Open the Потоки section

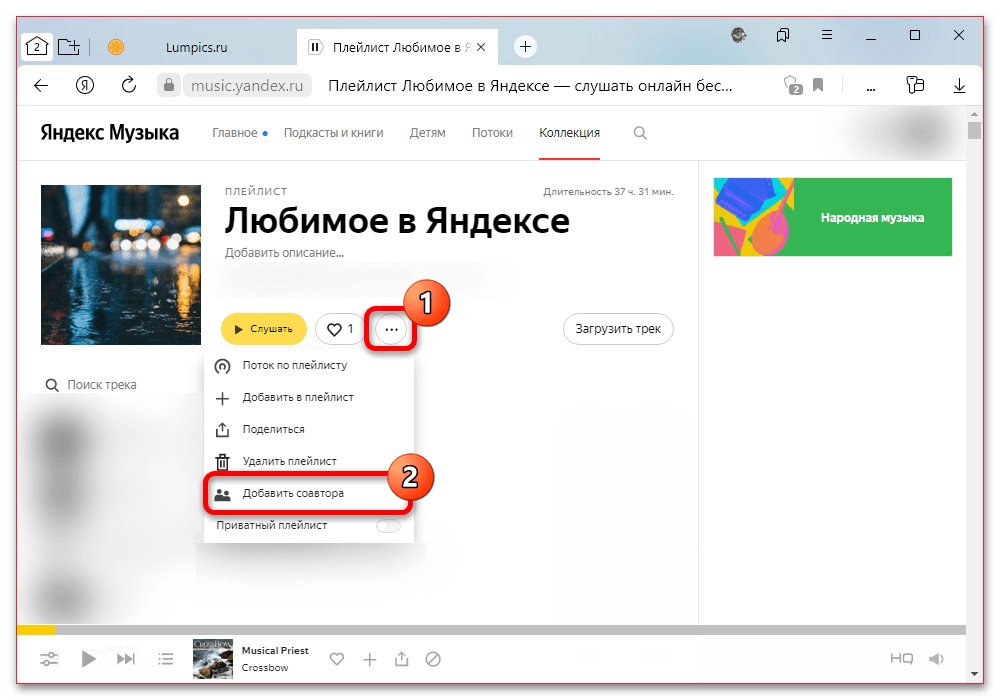[x=492, y=133]
